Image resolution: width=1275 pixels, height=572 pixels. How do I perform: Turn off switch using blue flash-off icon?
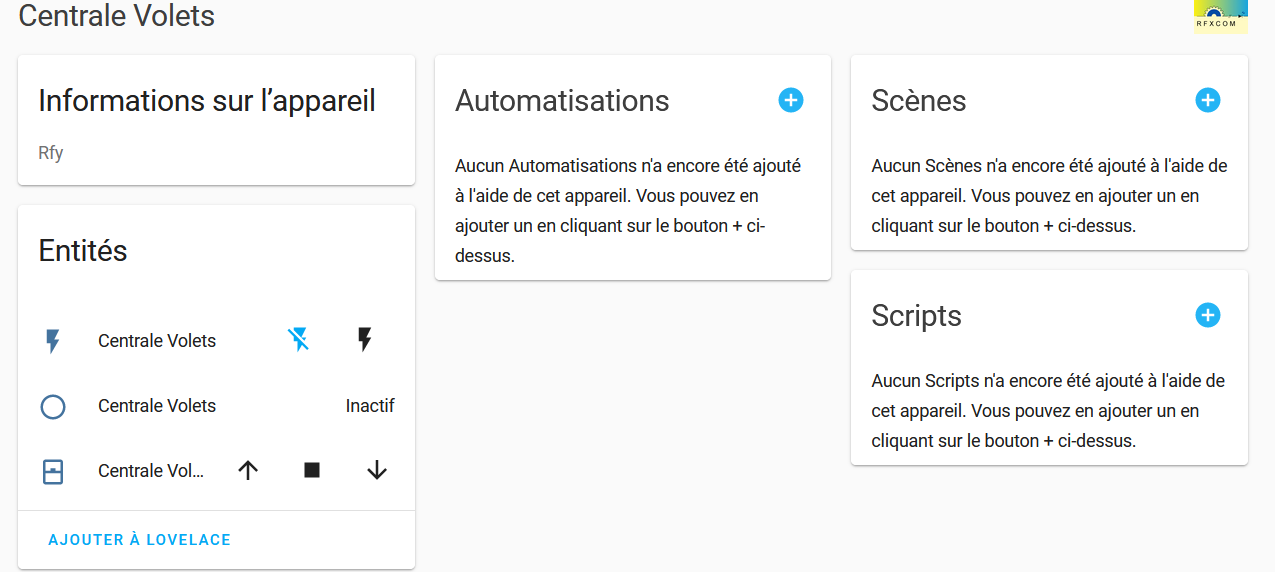click(x=298, y=340)
